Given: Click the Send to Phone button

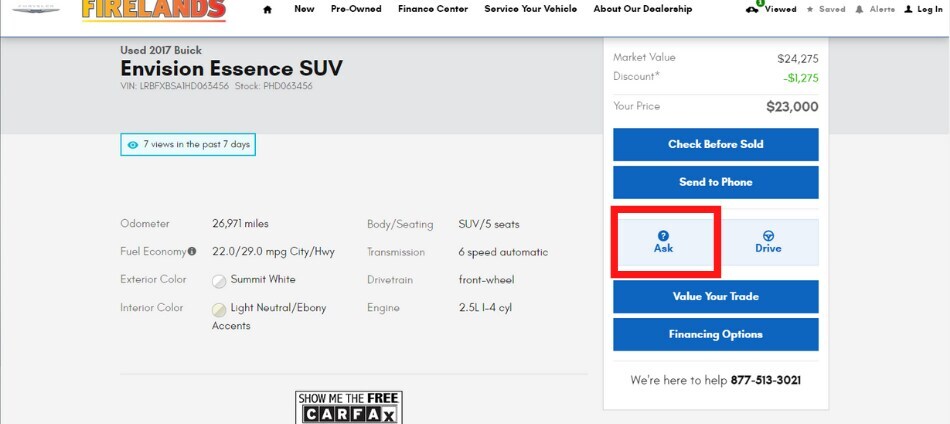Looking at the screenshot, I should pos(716,182).
